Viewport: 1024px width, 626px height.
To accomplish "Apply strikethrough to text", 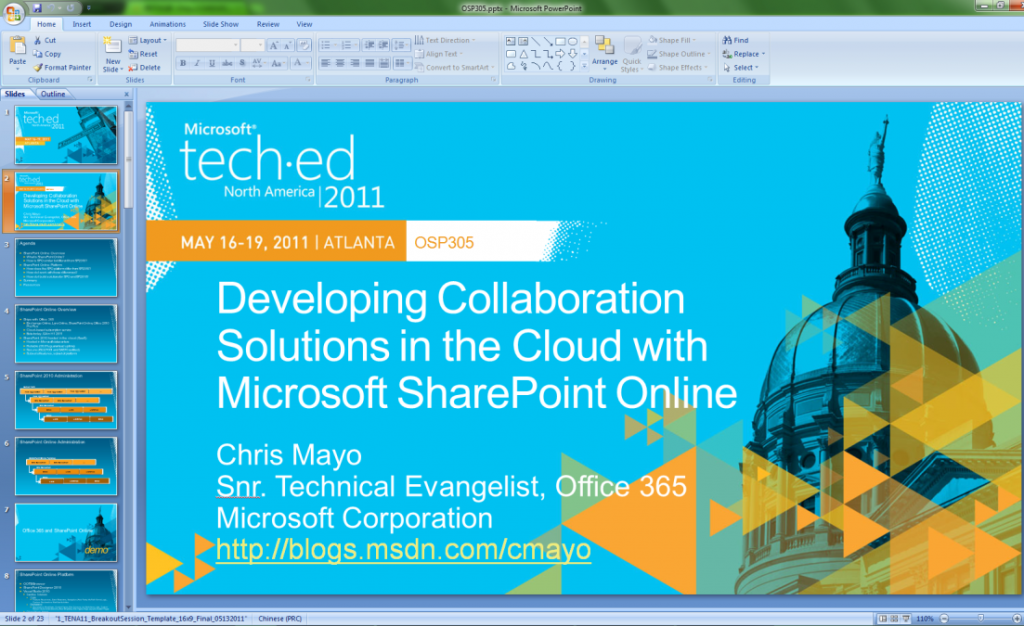I will 227,63.
